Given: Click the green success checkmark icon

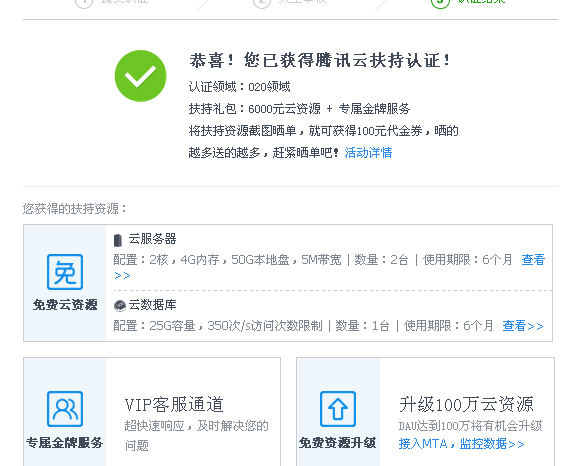Looking at the screenshot, I should pyautogui.click(x=140, y=76).
